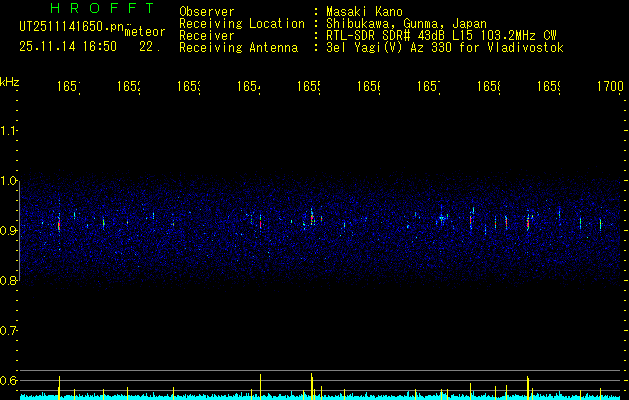Click the 0.7 frequency axis label
Screen dimensions: 629x400
8,330
